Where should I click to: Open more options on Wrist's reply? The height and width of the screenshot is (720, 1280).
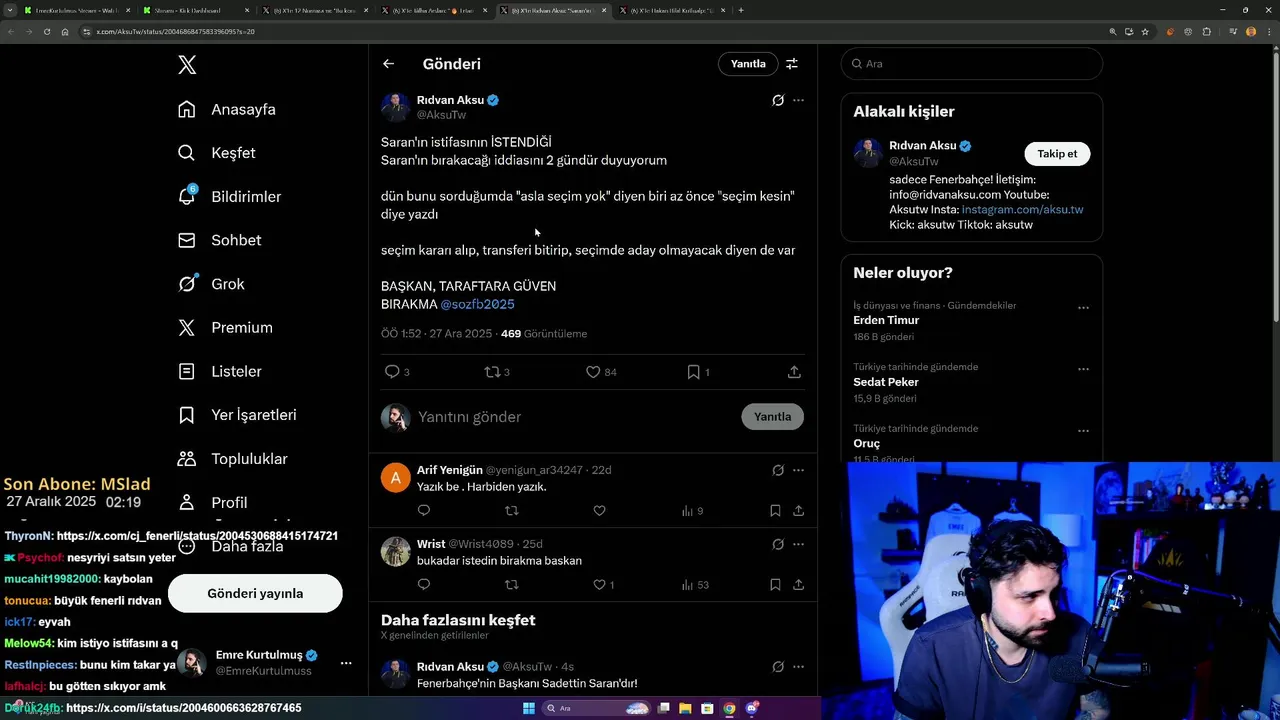coord(798,544)
